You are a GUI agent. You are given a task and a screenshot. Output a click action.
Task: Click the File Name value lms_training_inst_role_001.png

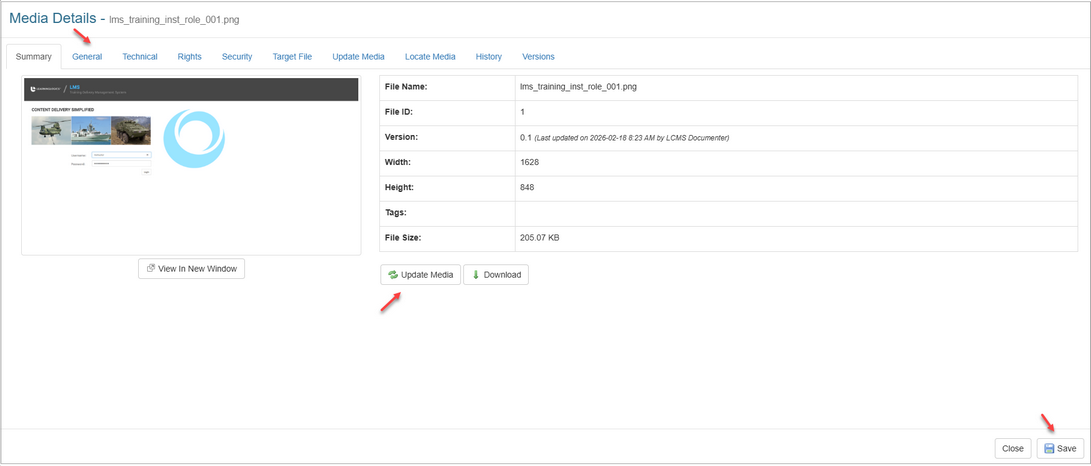(x=578, y=87)
